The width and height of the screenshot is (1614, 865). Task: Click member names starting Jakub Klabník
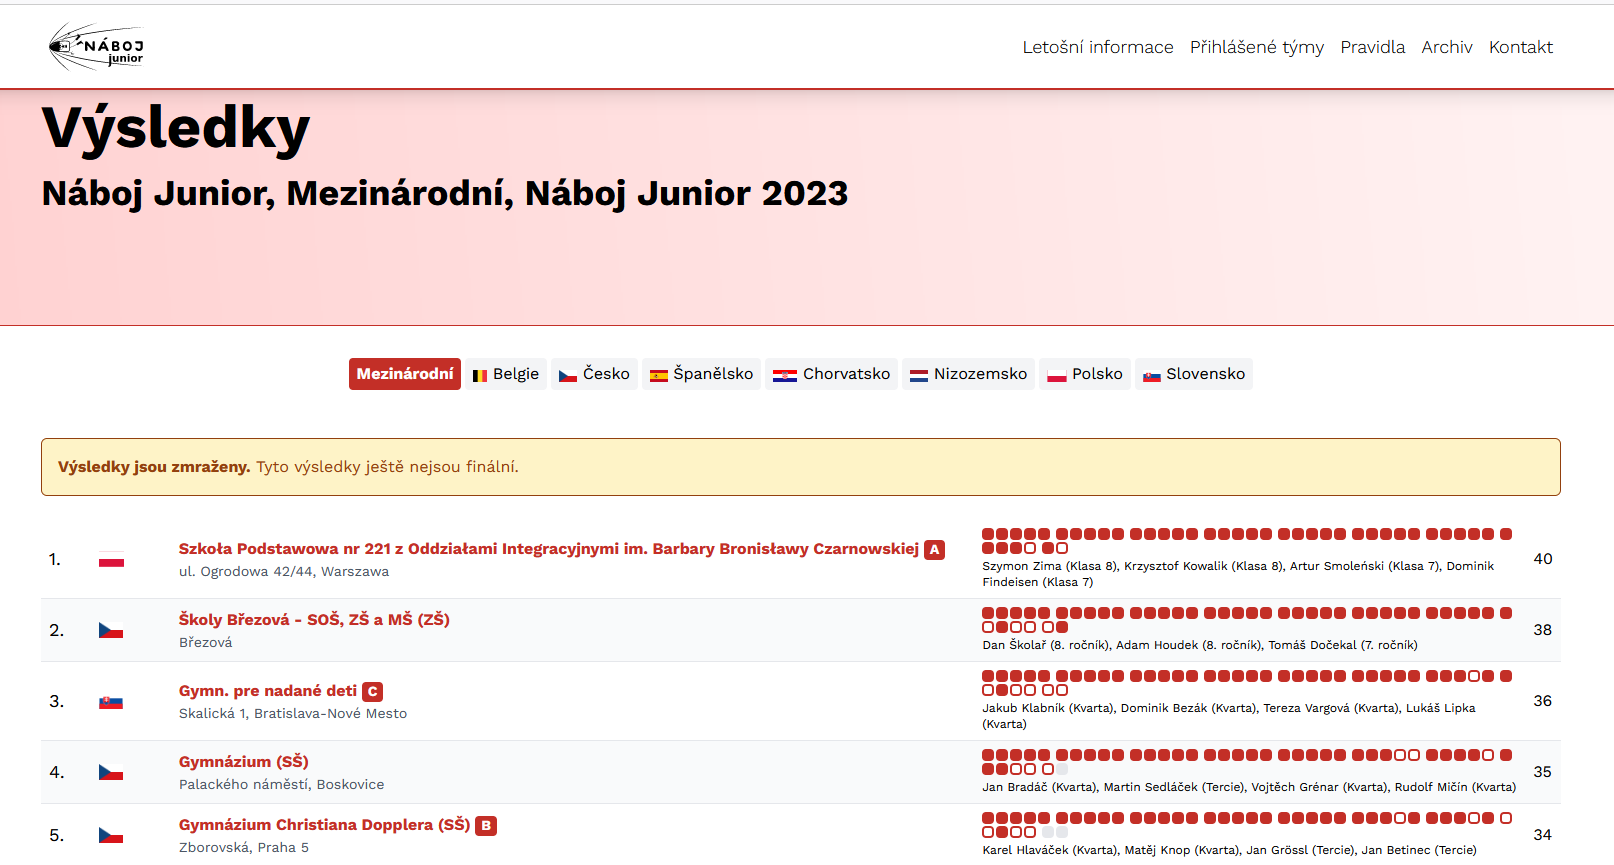1229,716
